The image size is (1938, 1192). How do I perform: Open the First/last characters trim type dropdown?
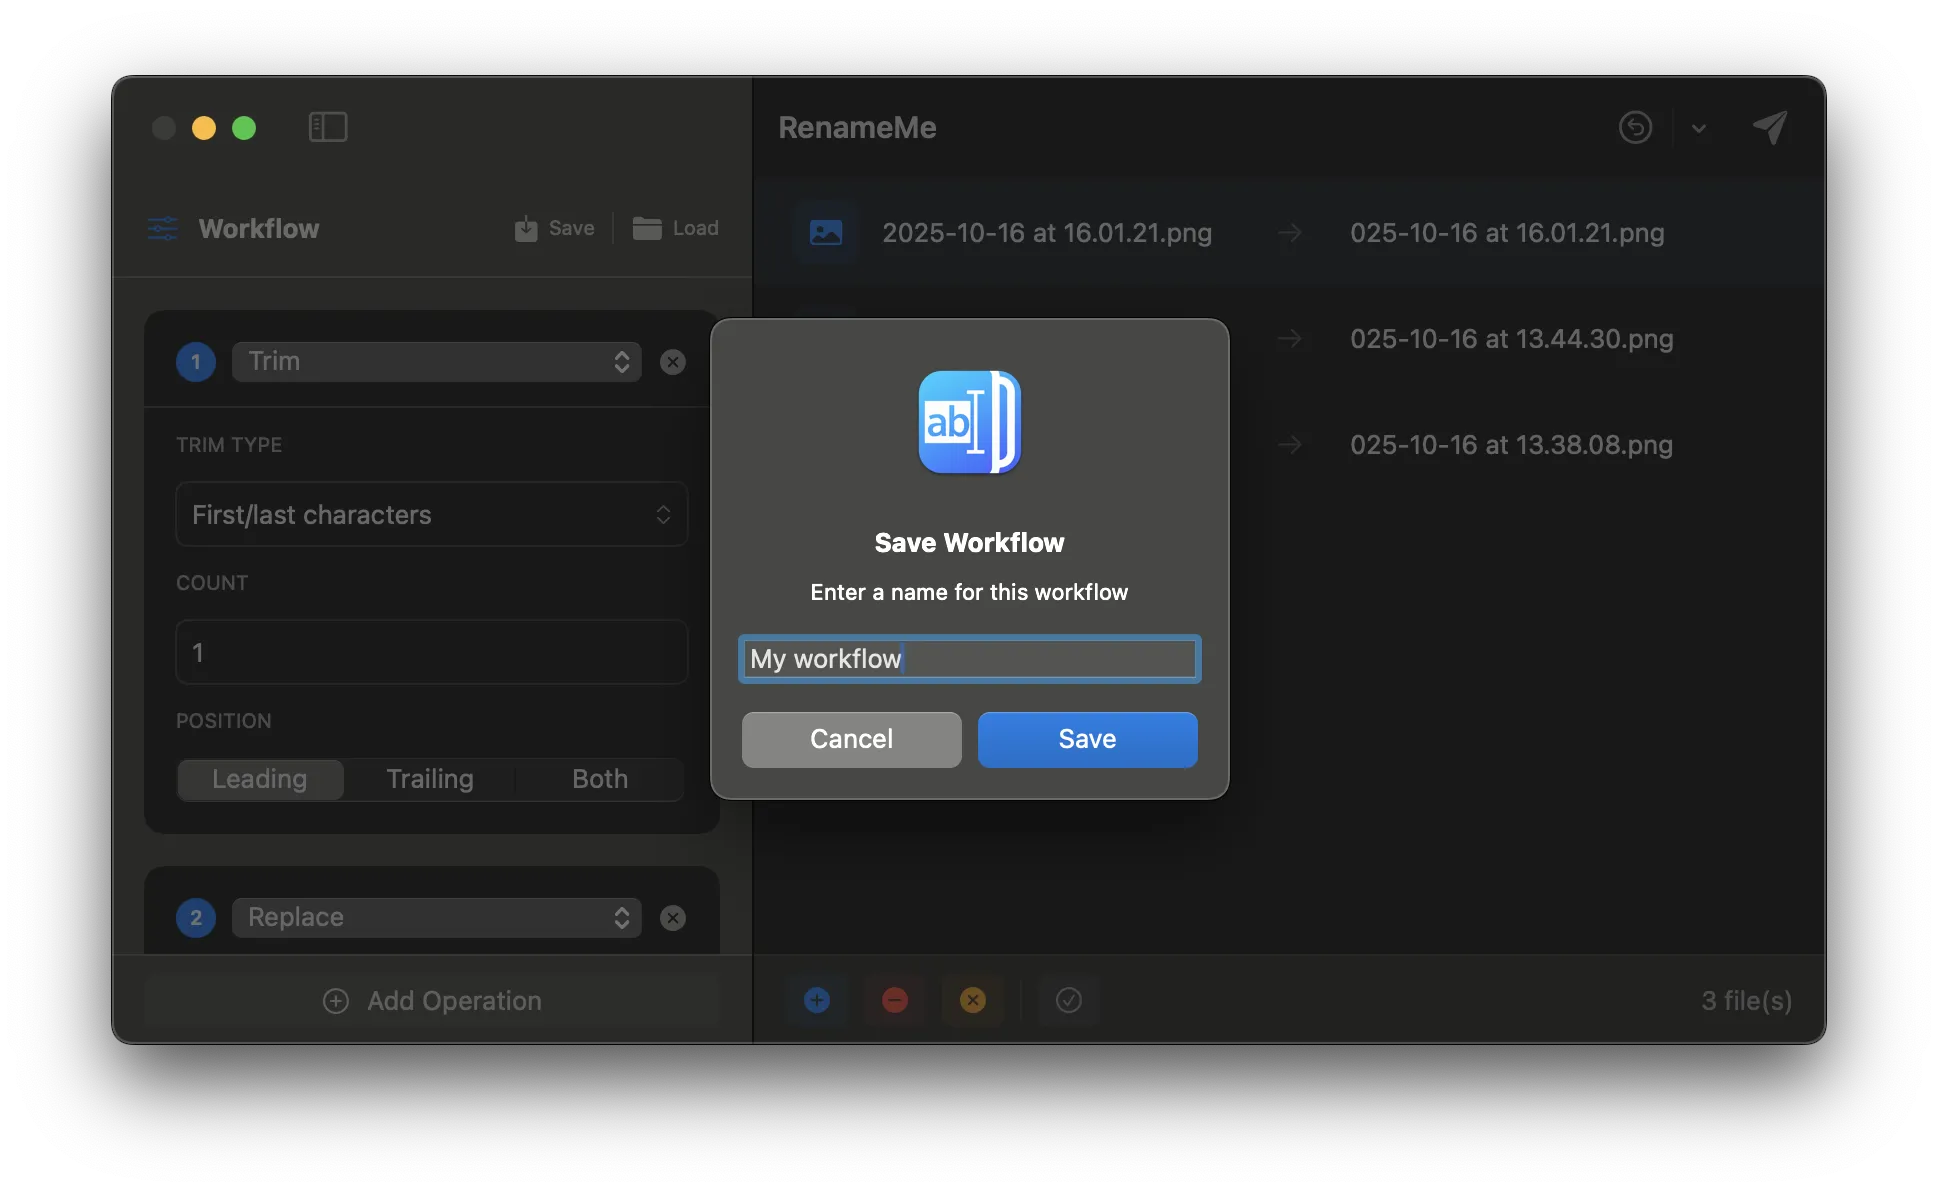point(431,515)
